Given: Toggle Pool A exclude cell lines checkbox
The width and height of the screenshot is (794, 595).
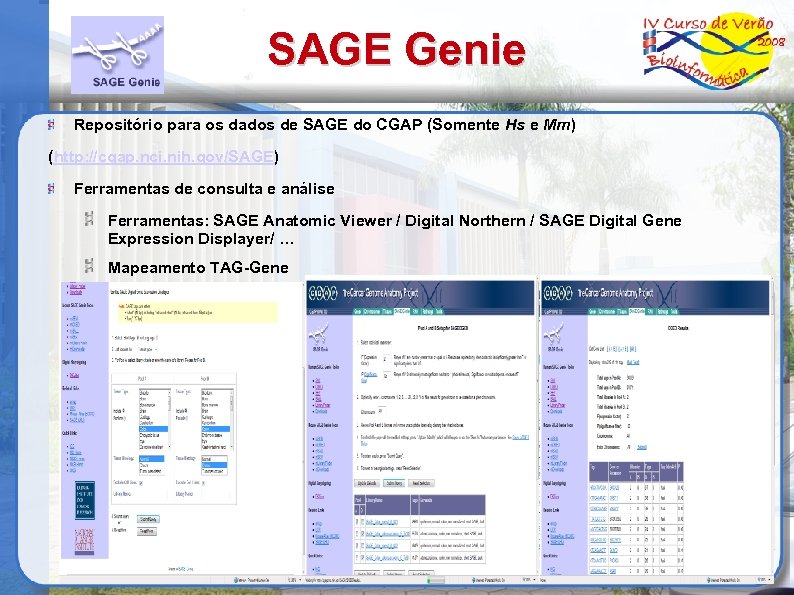Looking at the screenshot, I should click(141, 483).
